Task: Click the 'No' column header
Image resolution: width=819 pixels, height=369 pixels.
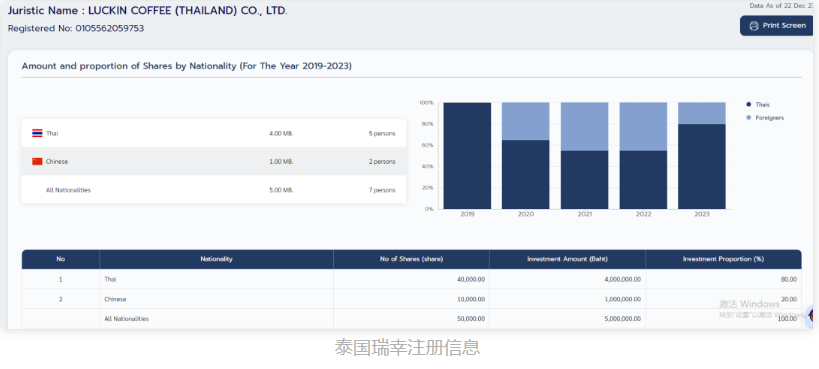Action: [x=61, y=259]
